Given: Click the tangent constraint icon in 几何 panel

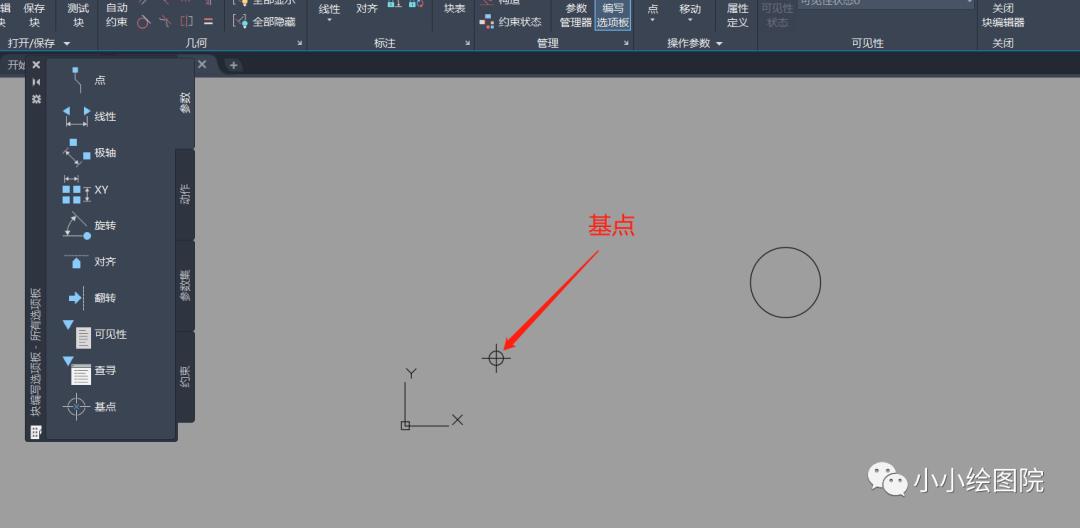Looking at the screenshot, I should tap(143, 22).
